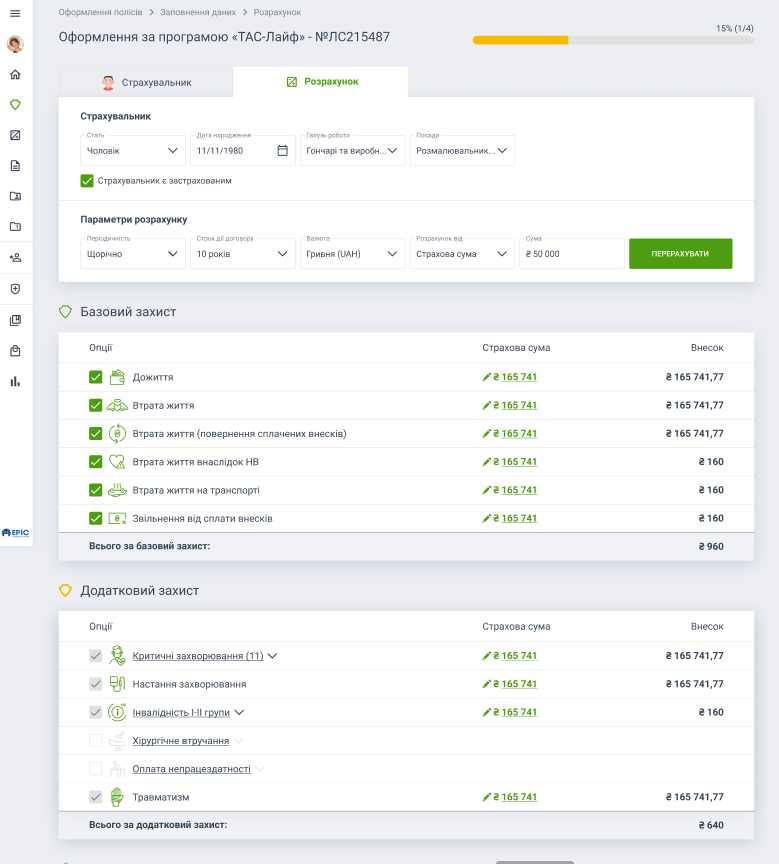Go to the home icon in sidebar
Viewport: 779px width, 864px height.
click(15, 75)
